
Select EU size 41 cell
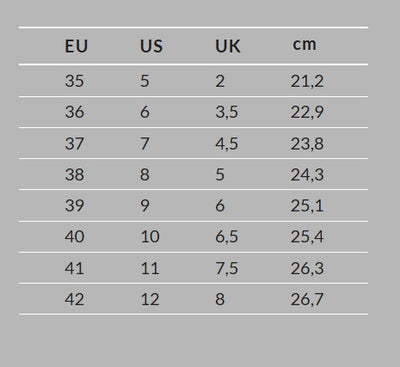(x=74, y=268)
